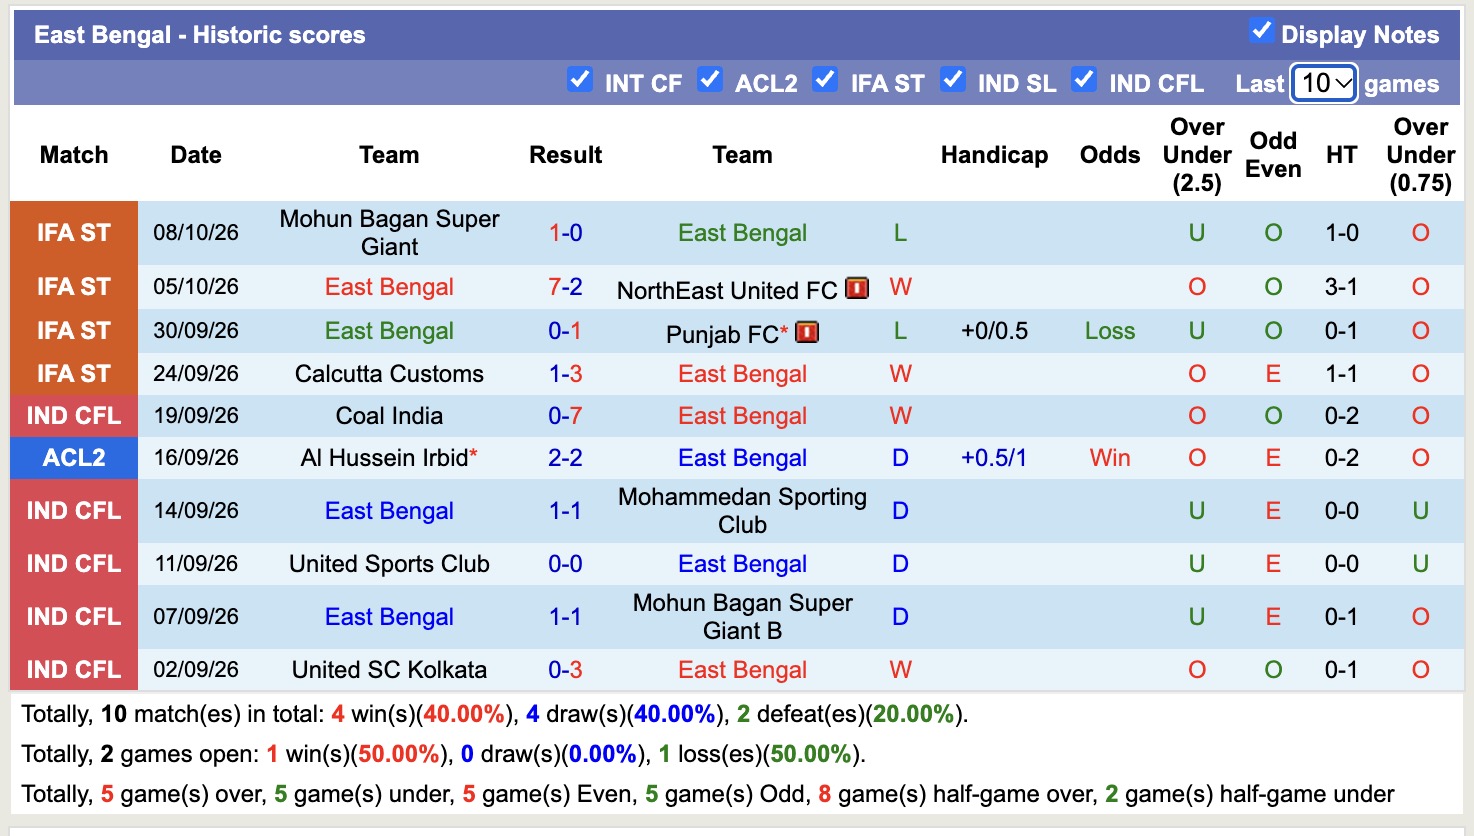Toggle the IND CFL filter checkbox
This screenshot has height=836, width=1474.
tap(1084, 79)
